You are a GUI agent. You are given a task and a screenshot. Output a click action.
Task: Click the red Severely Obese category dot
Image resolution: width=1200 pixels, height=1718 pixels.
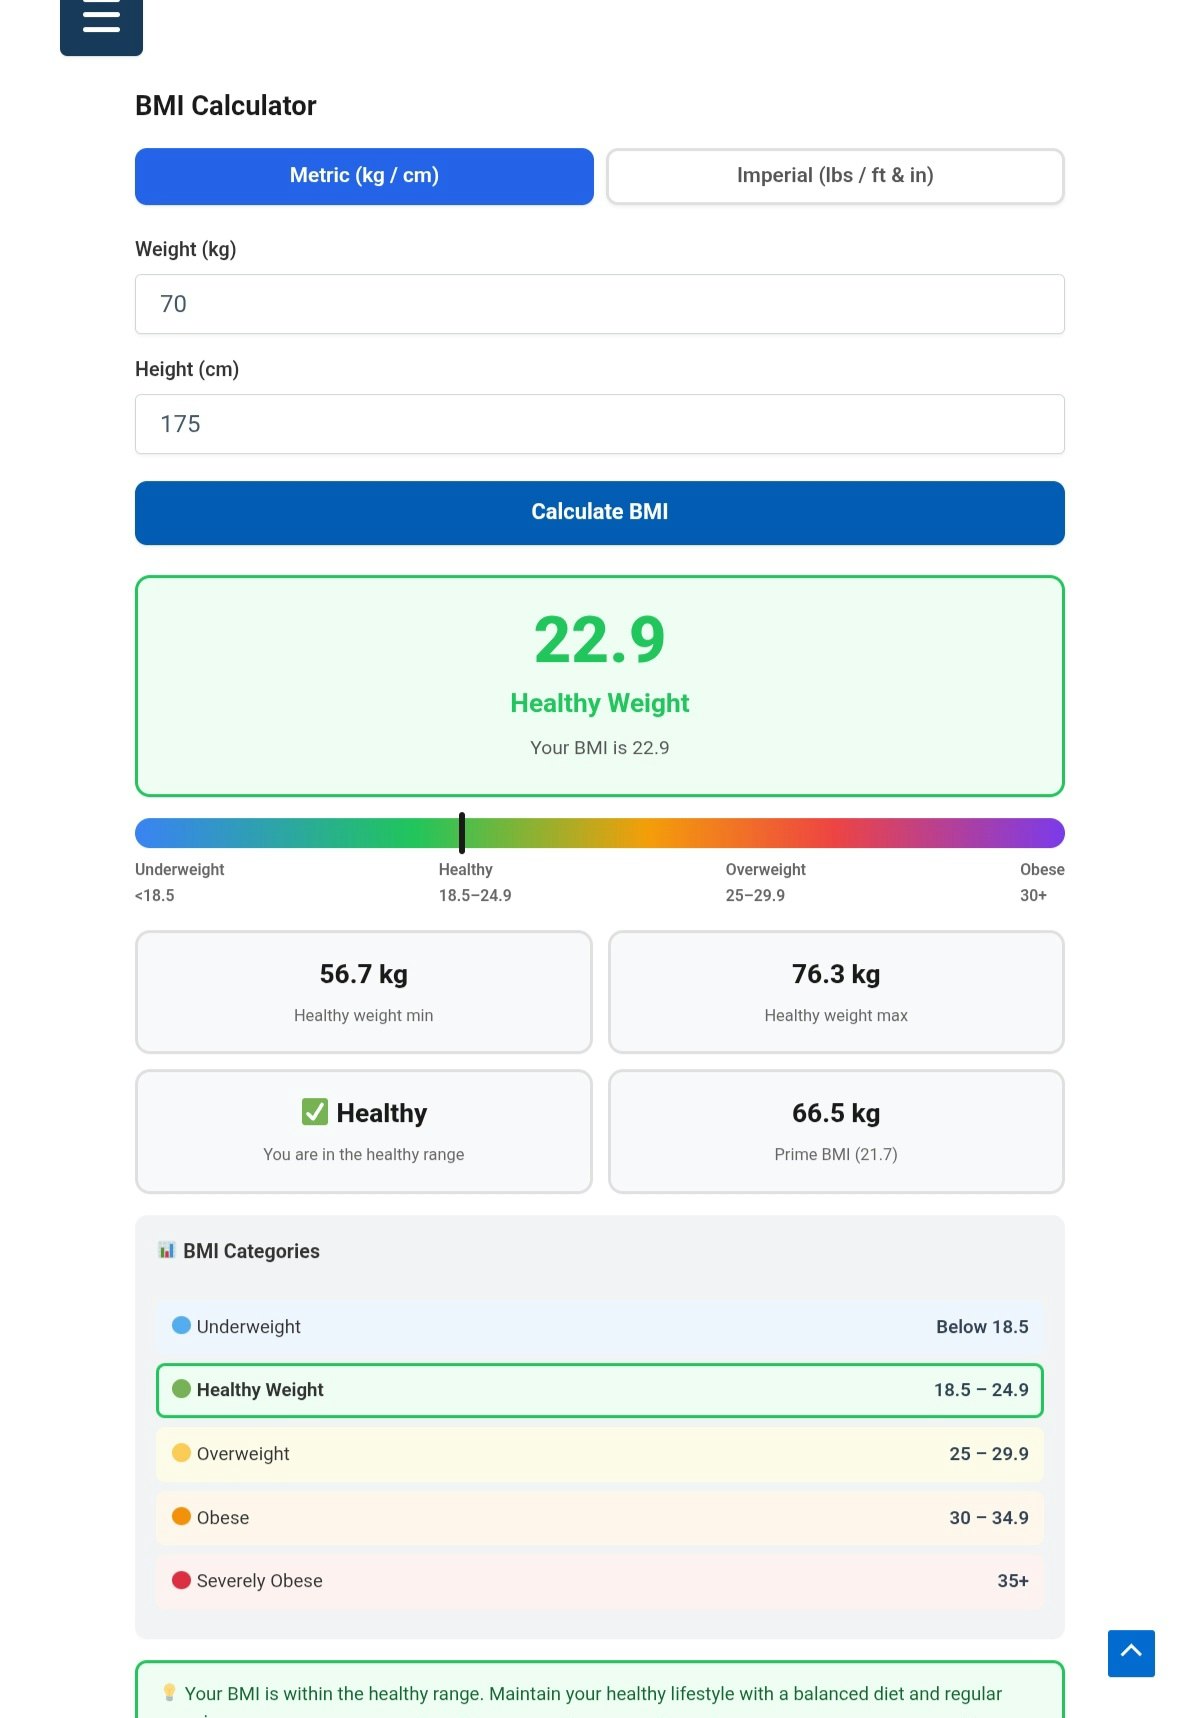(181, 1580)
